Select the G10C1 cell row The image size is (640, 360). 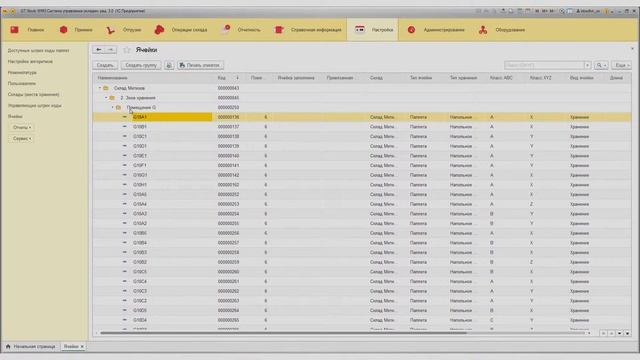point(362,137)
